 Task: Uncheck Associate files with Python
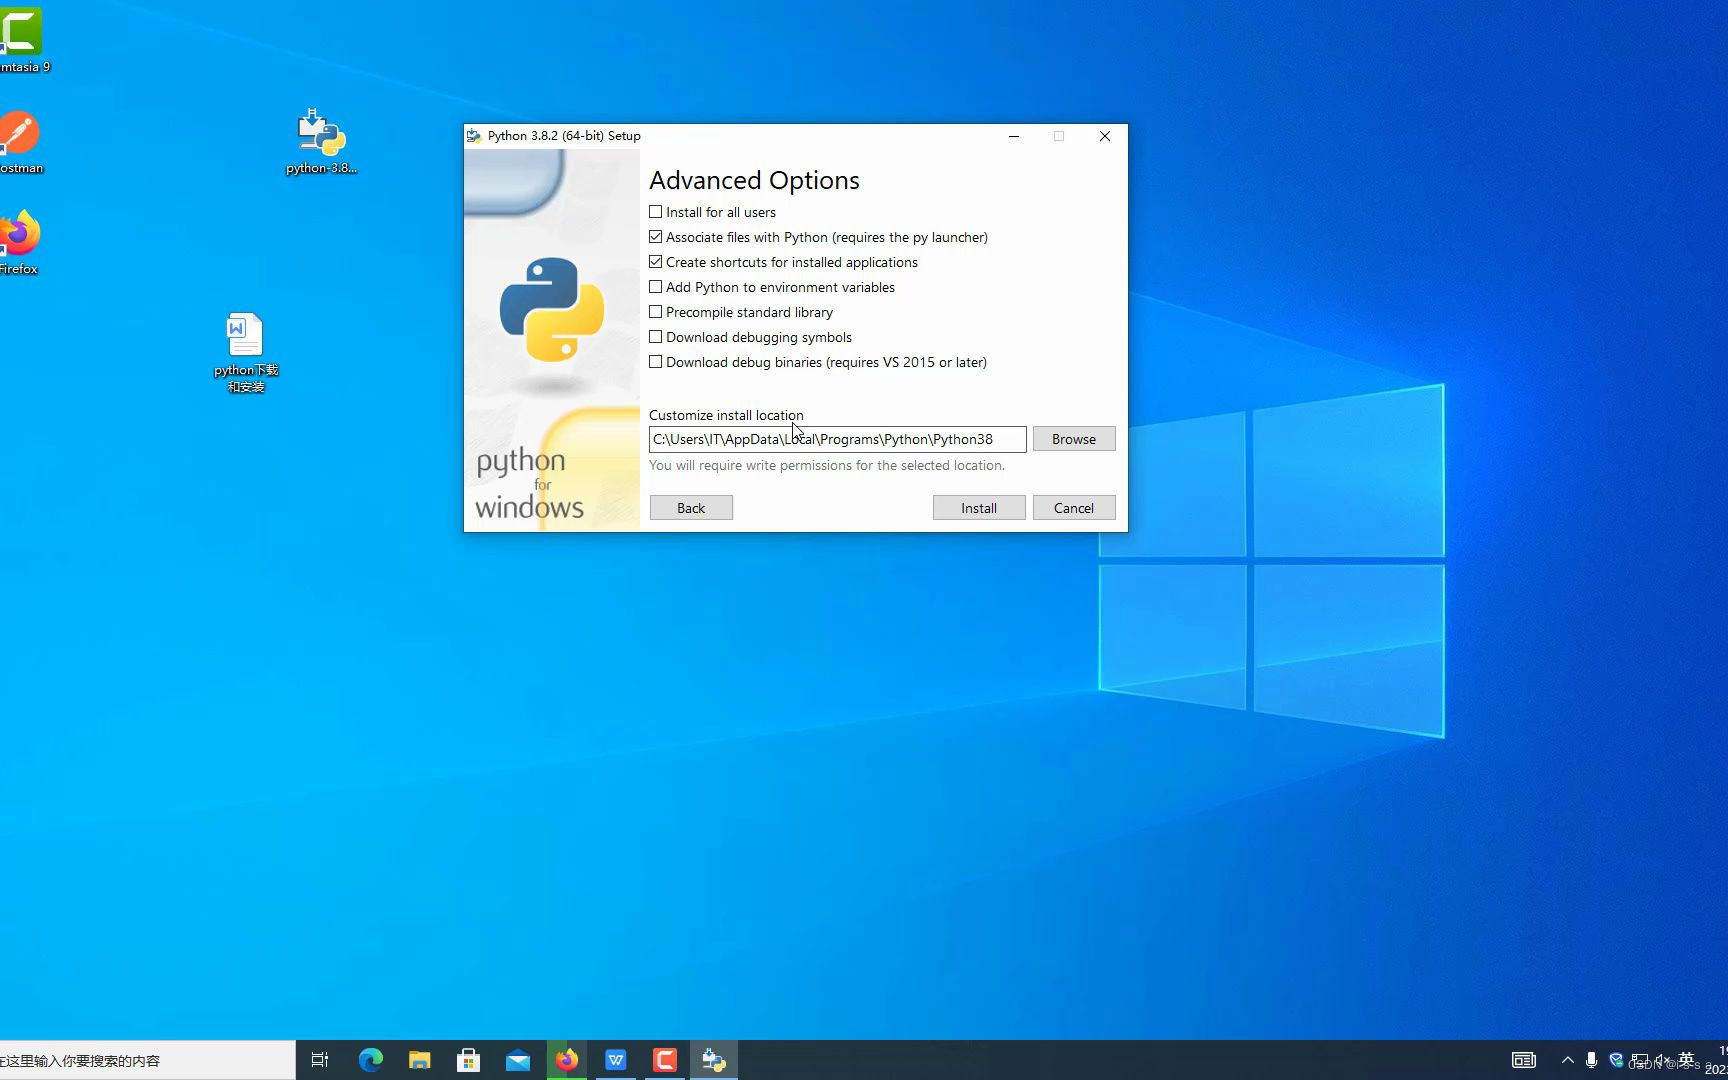tap(656, 237)
